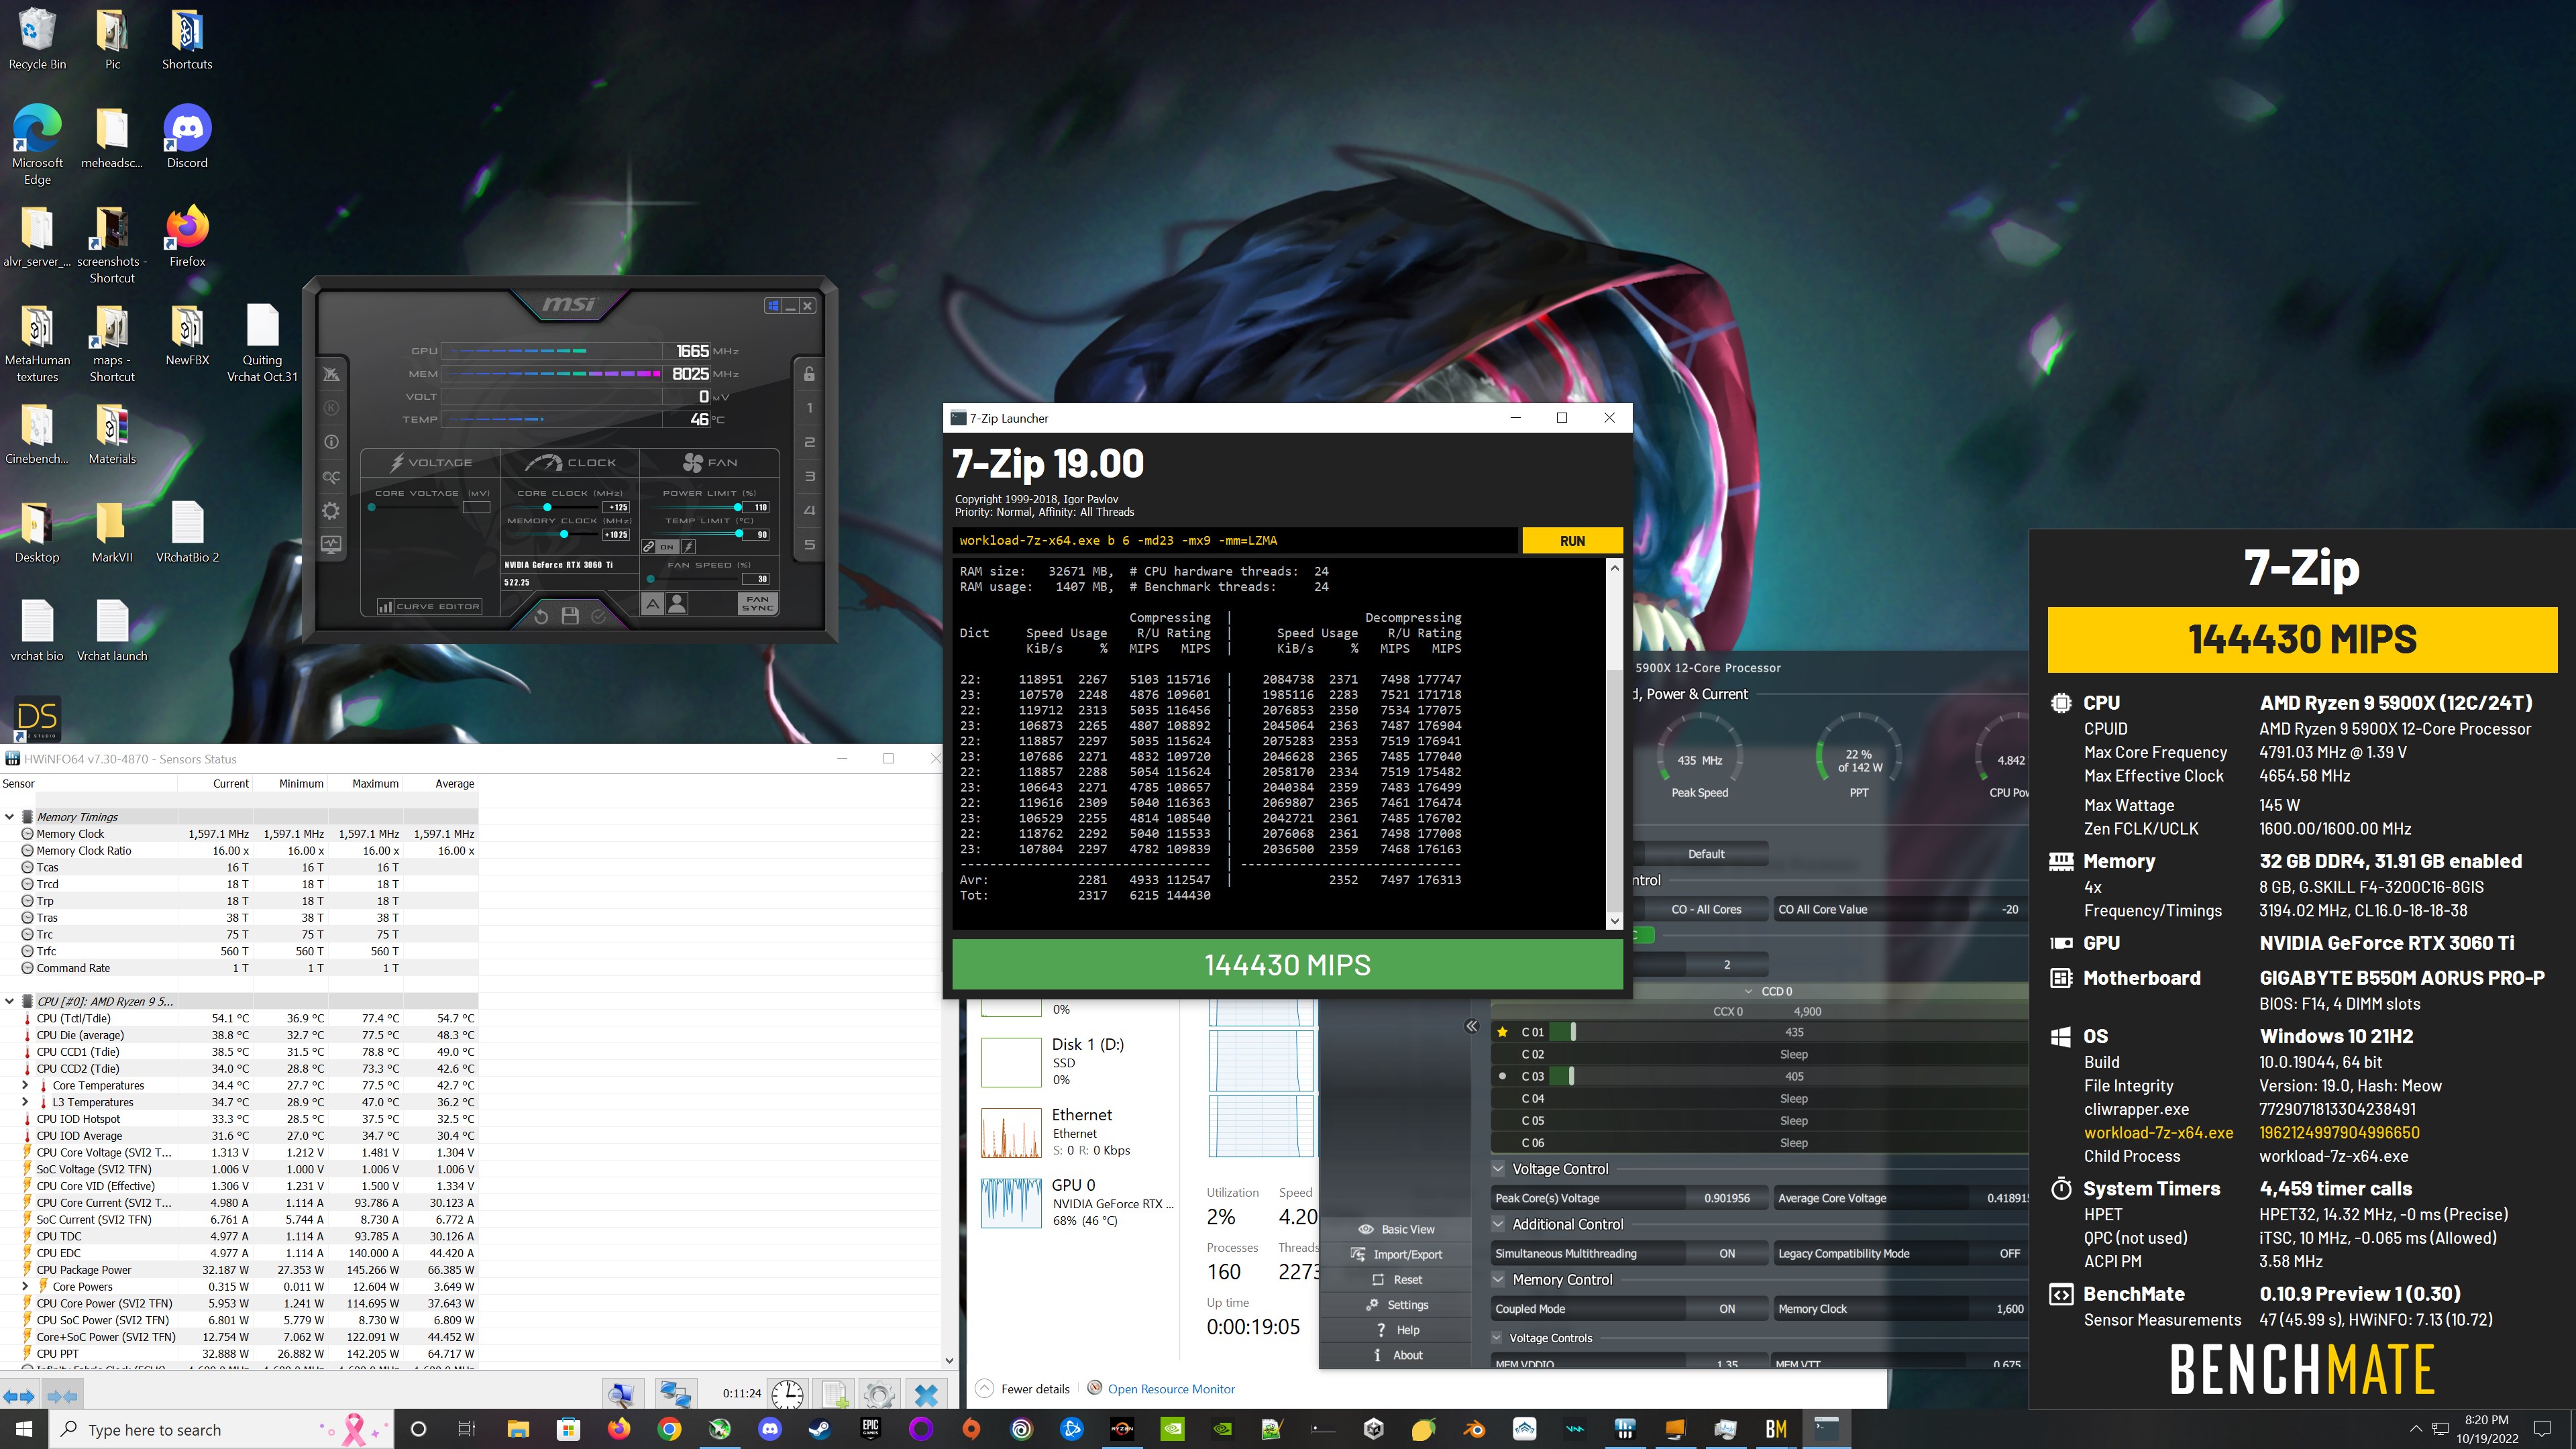Toggle auto fan speed A button
Screen dimensions: 2576x1449
point(652,604)
